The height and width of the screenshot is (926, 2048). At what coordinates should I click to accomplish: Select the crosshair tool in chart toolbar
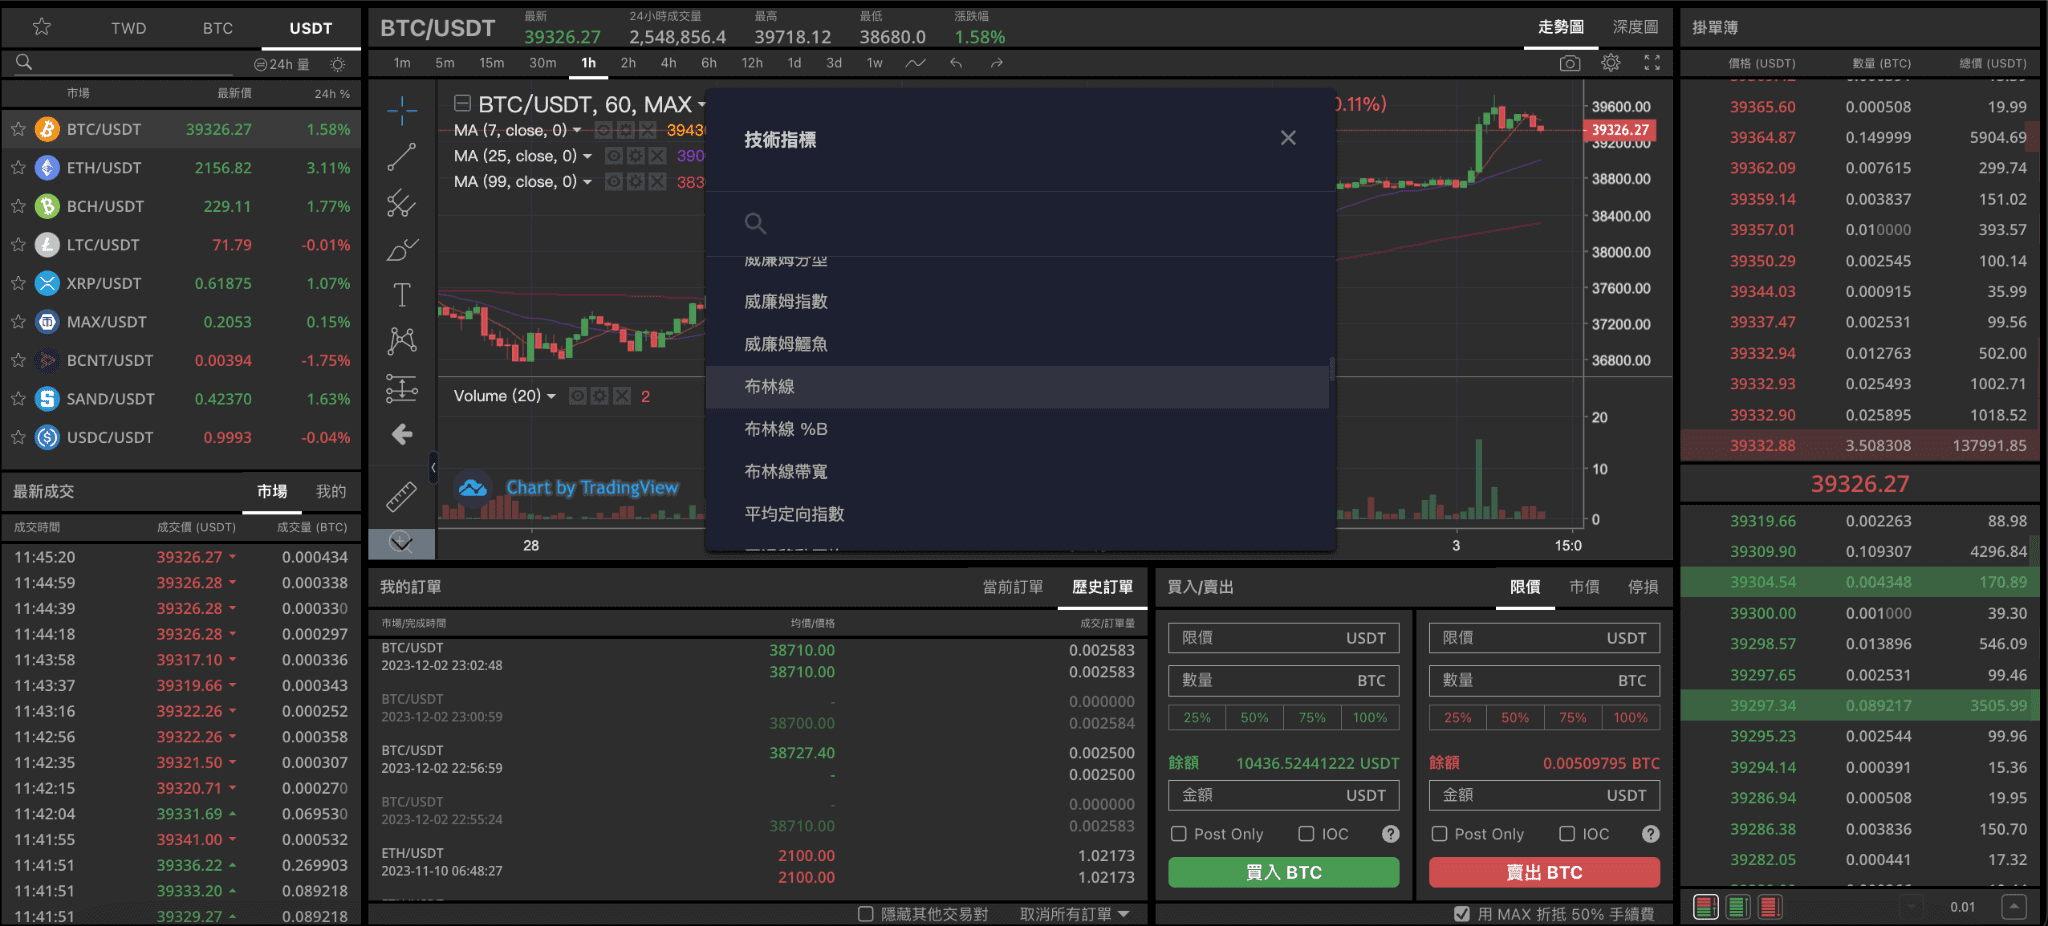[x=402, y=110]
